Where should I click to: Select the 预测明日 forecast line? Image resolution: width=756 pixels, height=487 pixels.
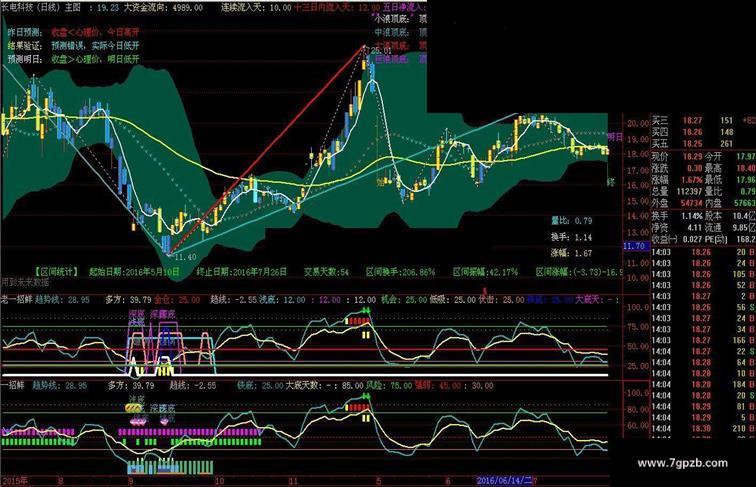pyautogui.click(x=73, y=59)
